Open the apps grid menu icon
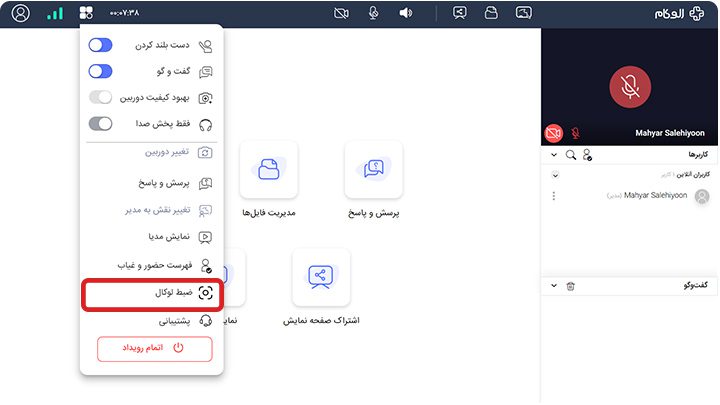The height and width of the screenshot is (405, 720). [x=86, y=13]
